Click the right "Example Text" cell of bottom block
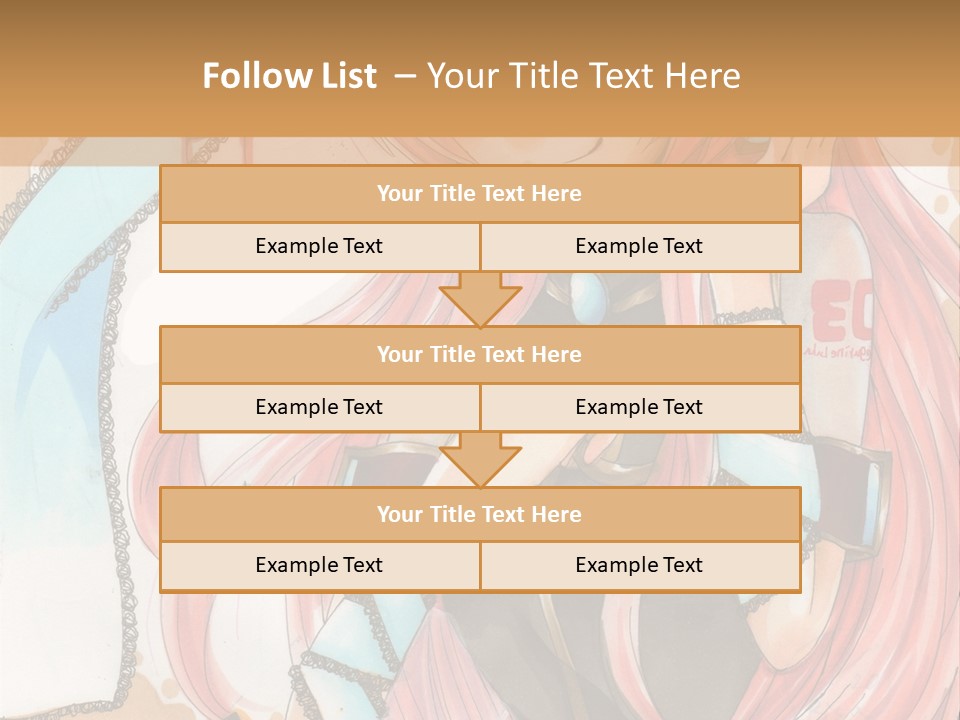Screen dimensions: 960x720 pyautogui.click(x=639, y=565)
